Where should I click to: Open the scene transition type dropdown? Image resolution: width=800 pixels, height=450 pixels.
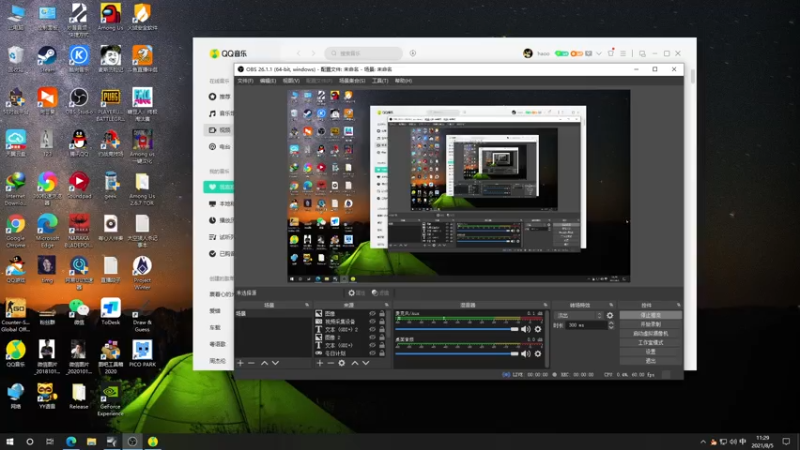tap(579, 315)
